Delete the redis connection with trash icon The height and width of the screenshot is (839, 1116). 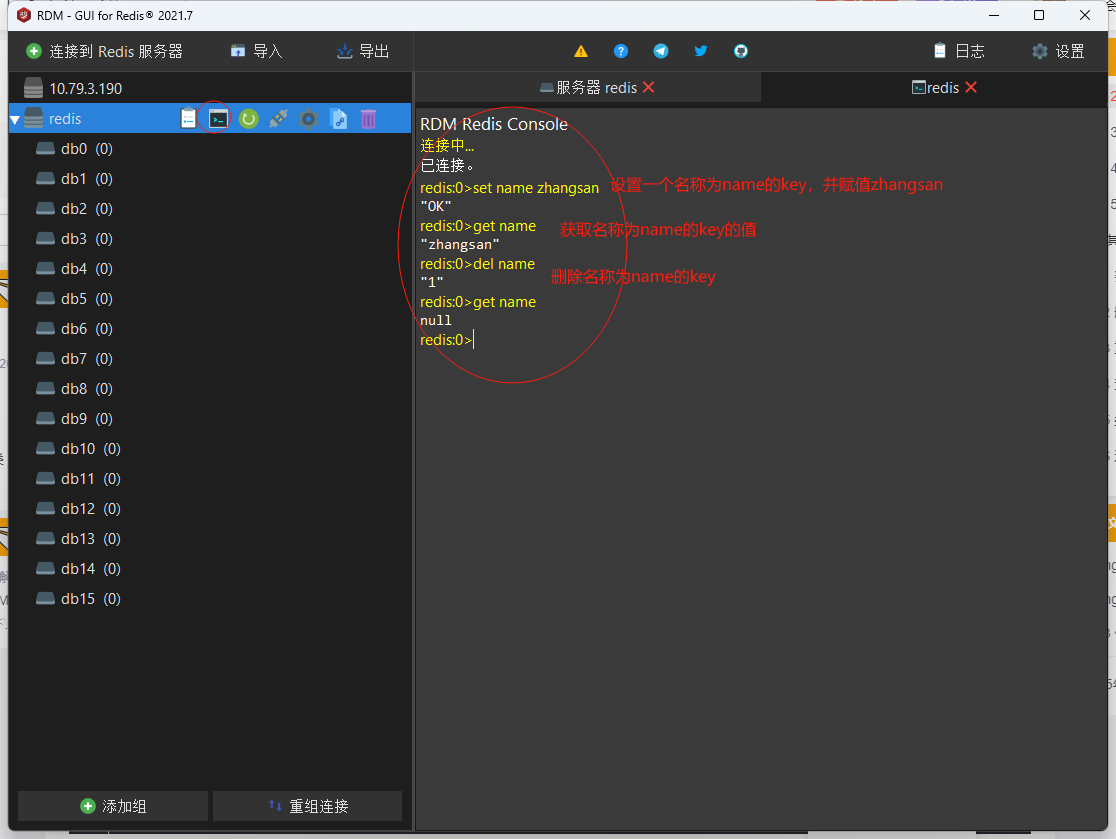(368, 119)
